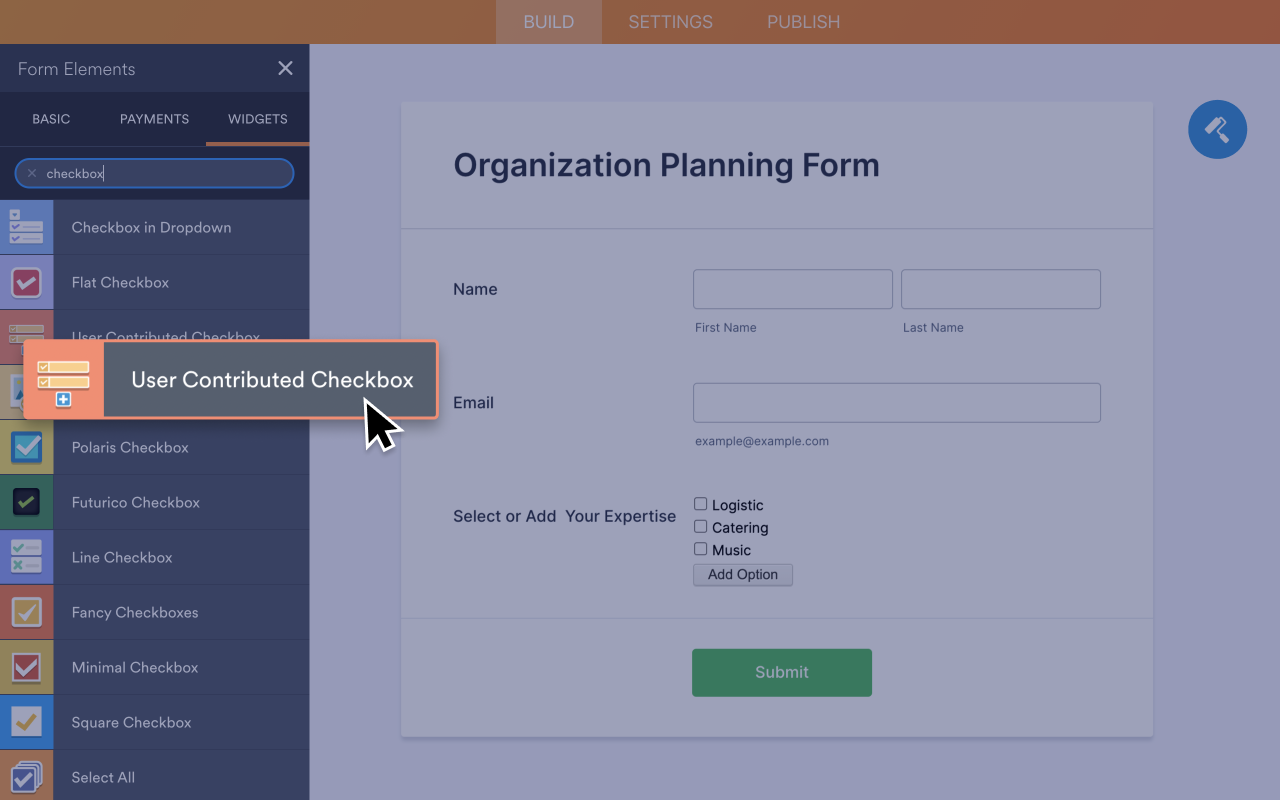Add the Square Checkbox widget

26,722
